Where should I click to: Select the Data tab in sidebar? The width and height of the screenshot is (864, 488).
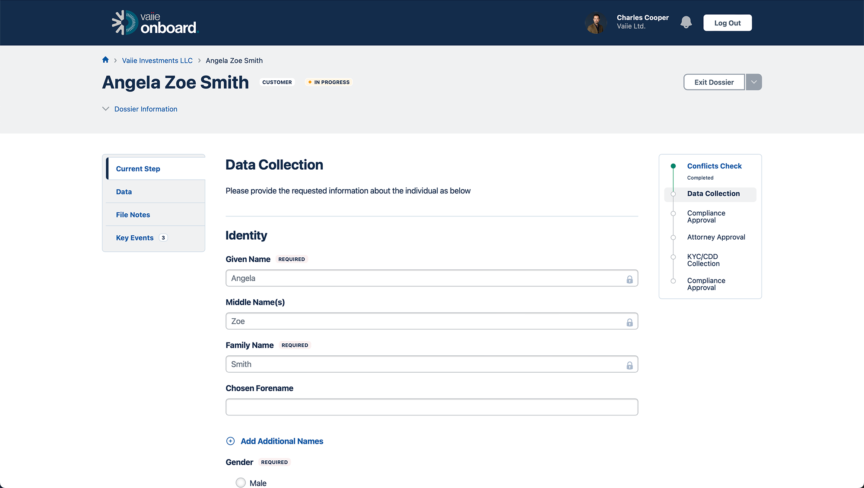click(x=124, y=192)
